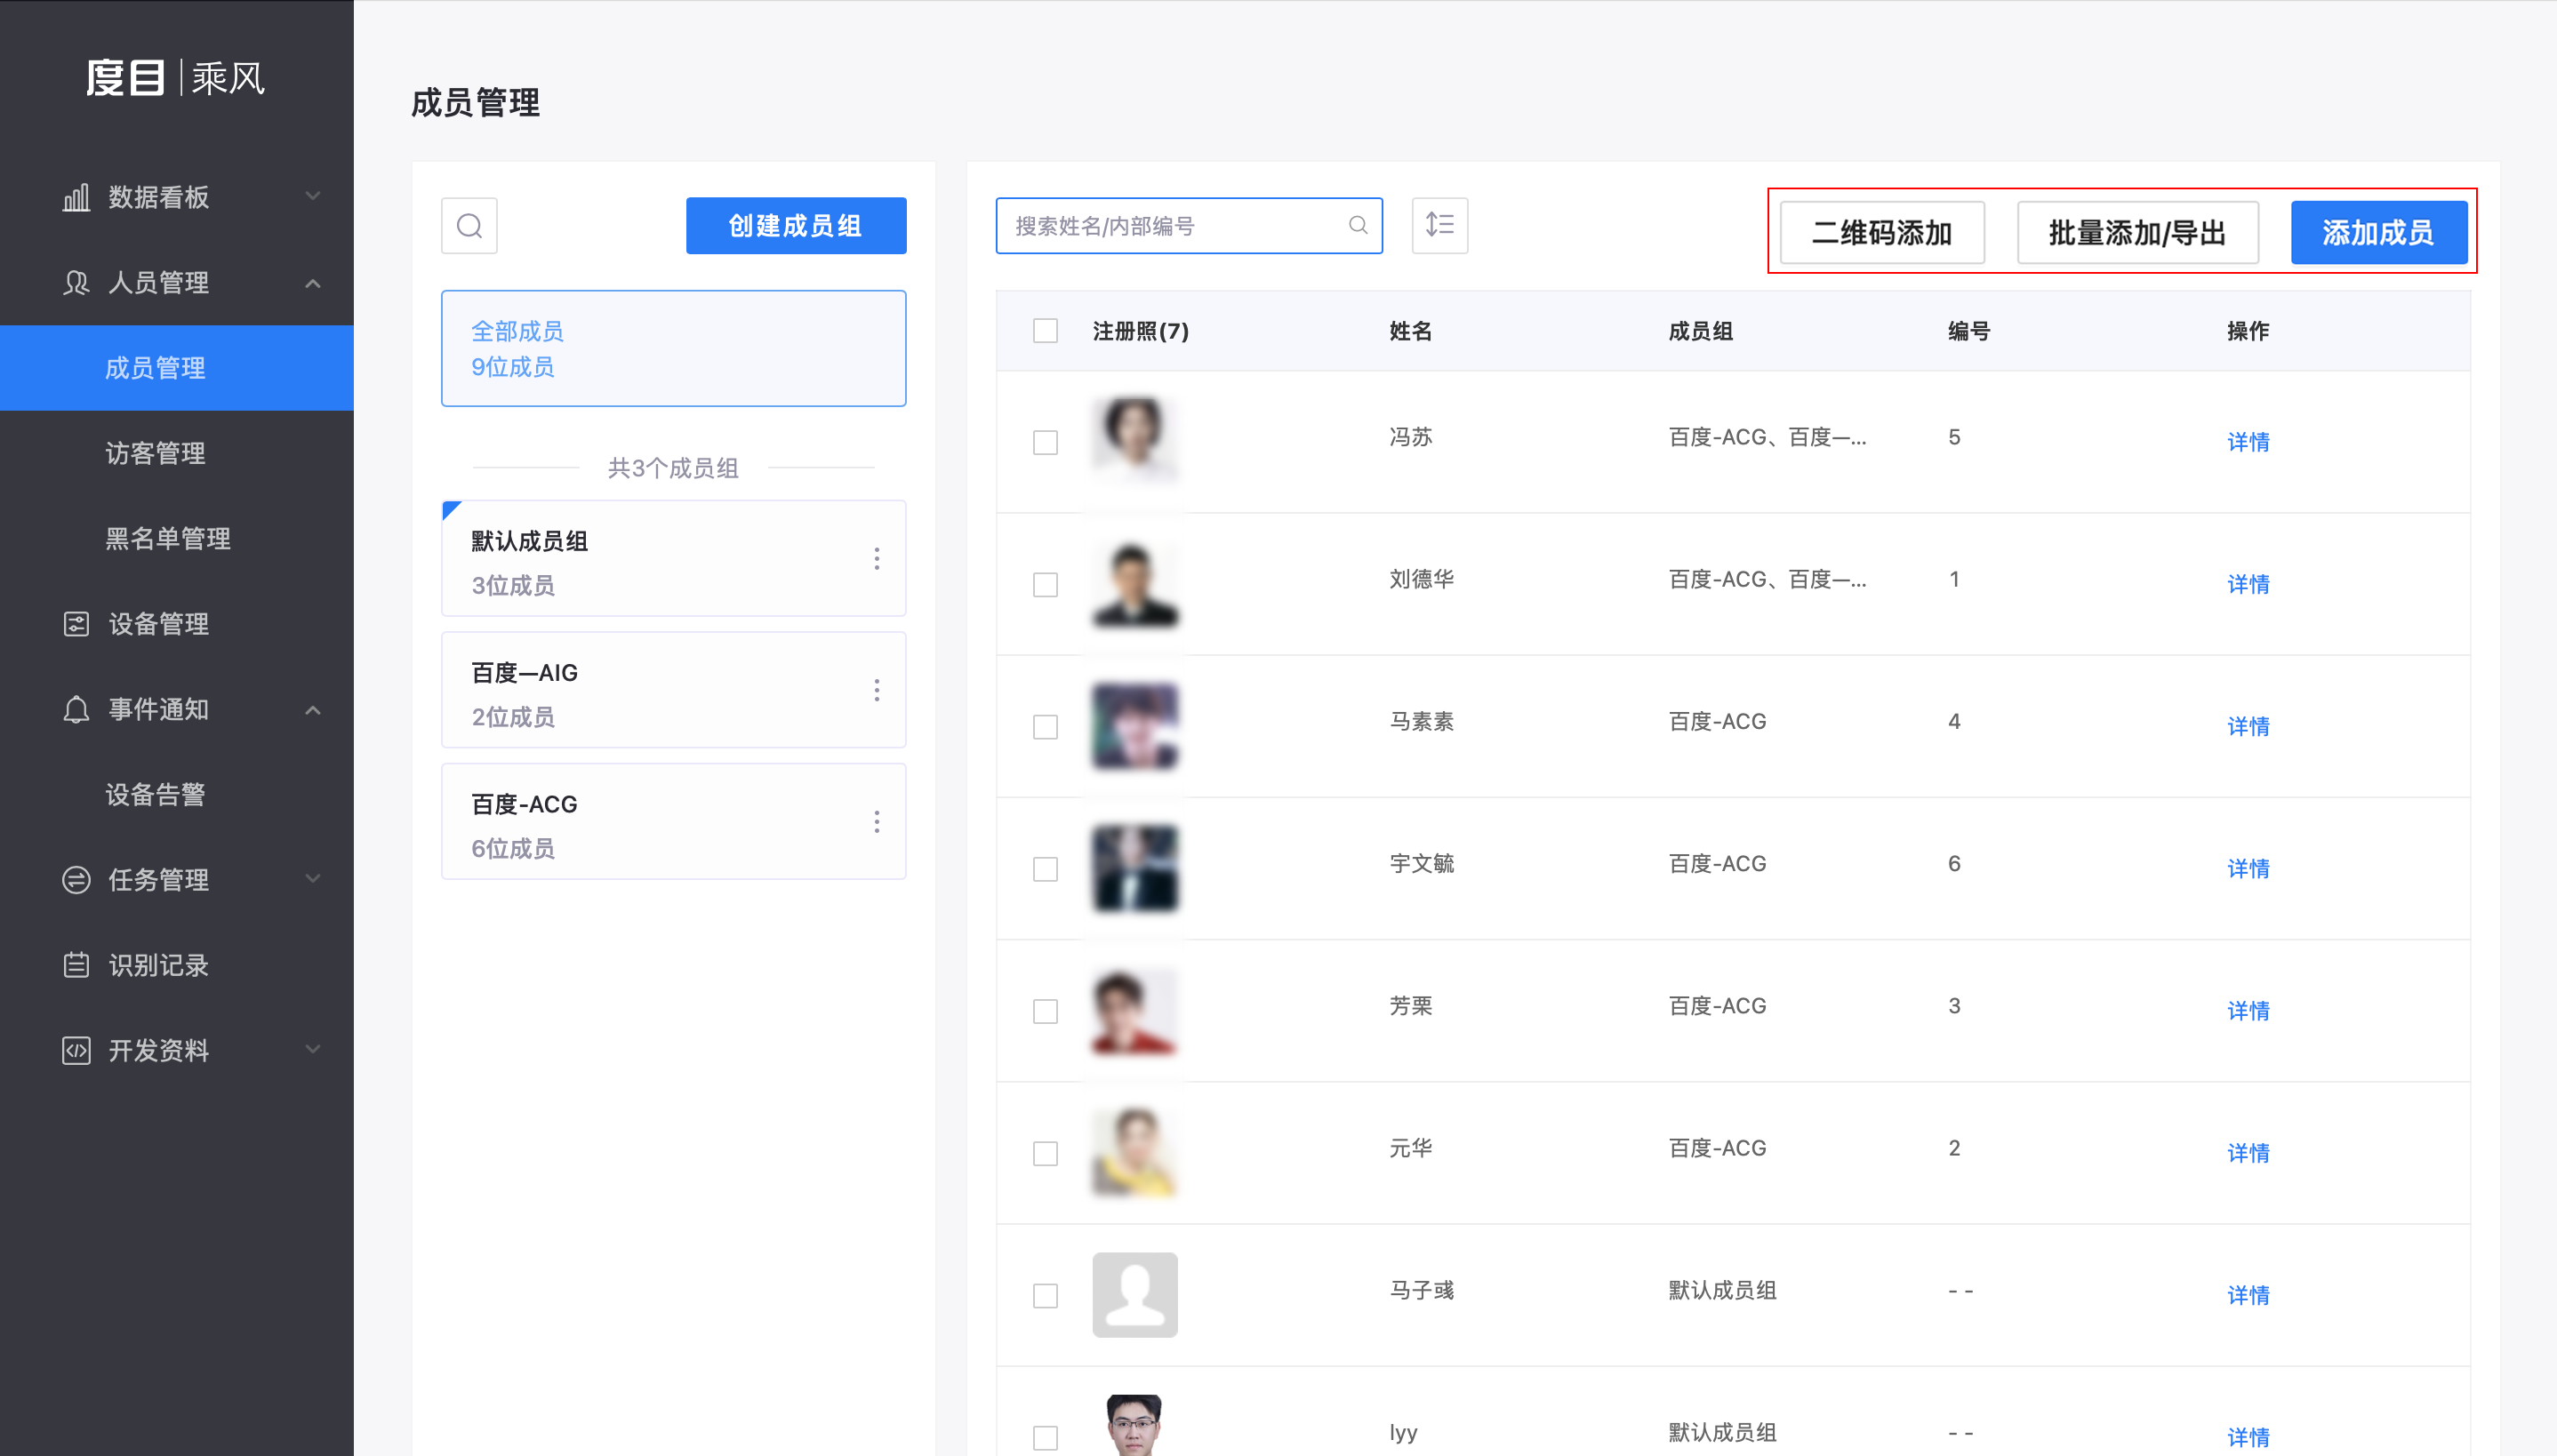Open the more menu for 默认成员组
Screen dimensions: 2557x1456
click(877, 559)
